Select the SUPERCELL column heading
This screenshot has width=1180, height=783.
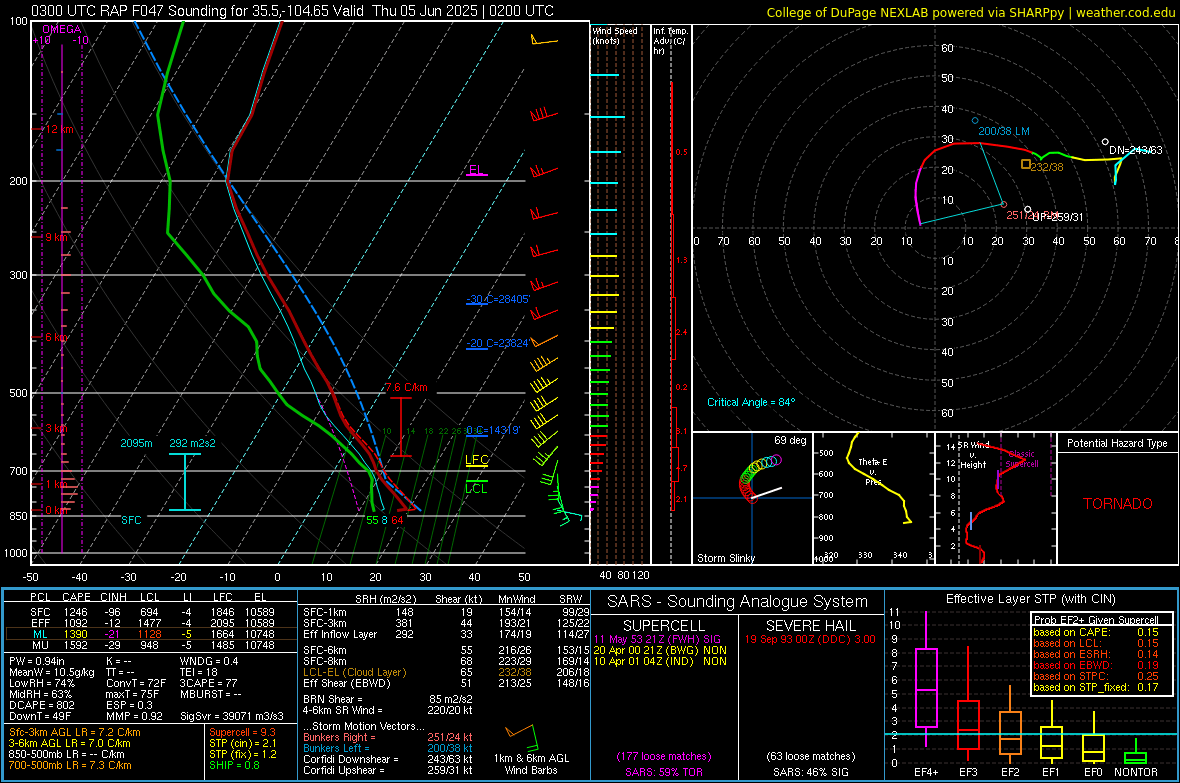click(x=664, y=626)
